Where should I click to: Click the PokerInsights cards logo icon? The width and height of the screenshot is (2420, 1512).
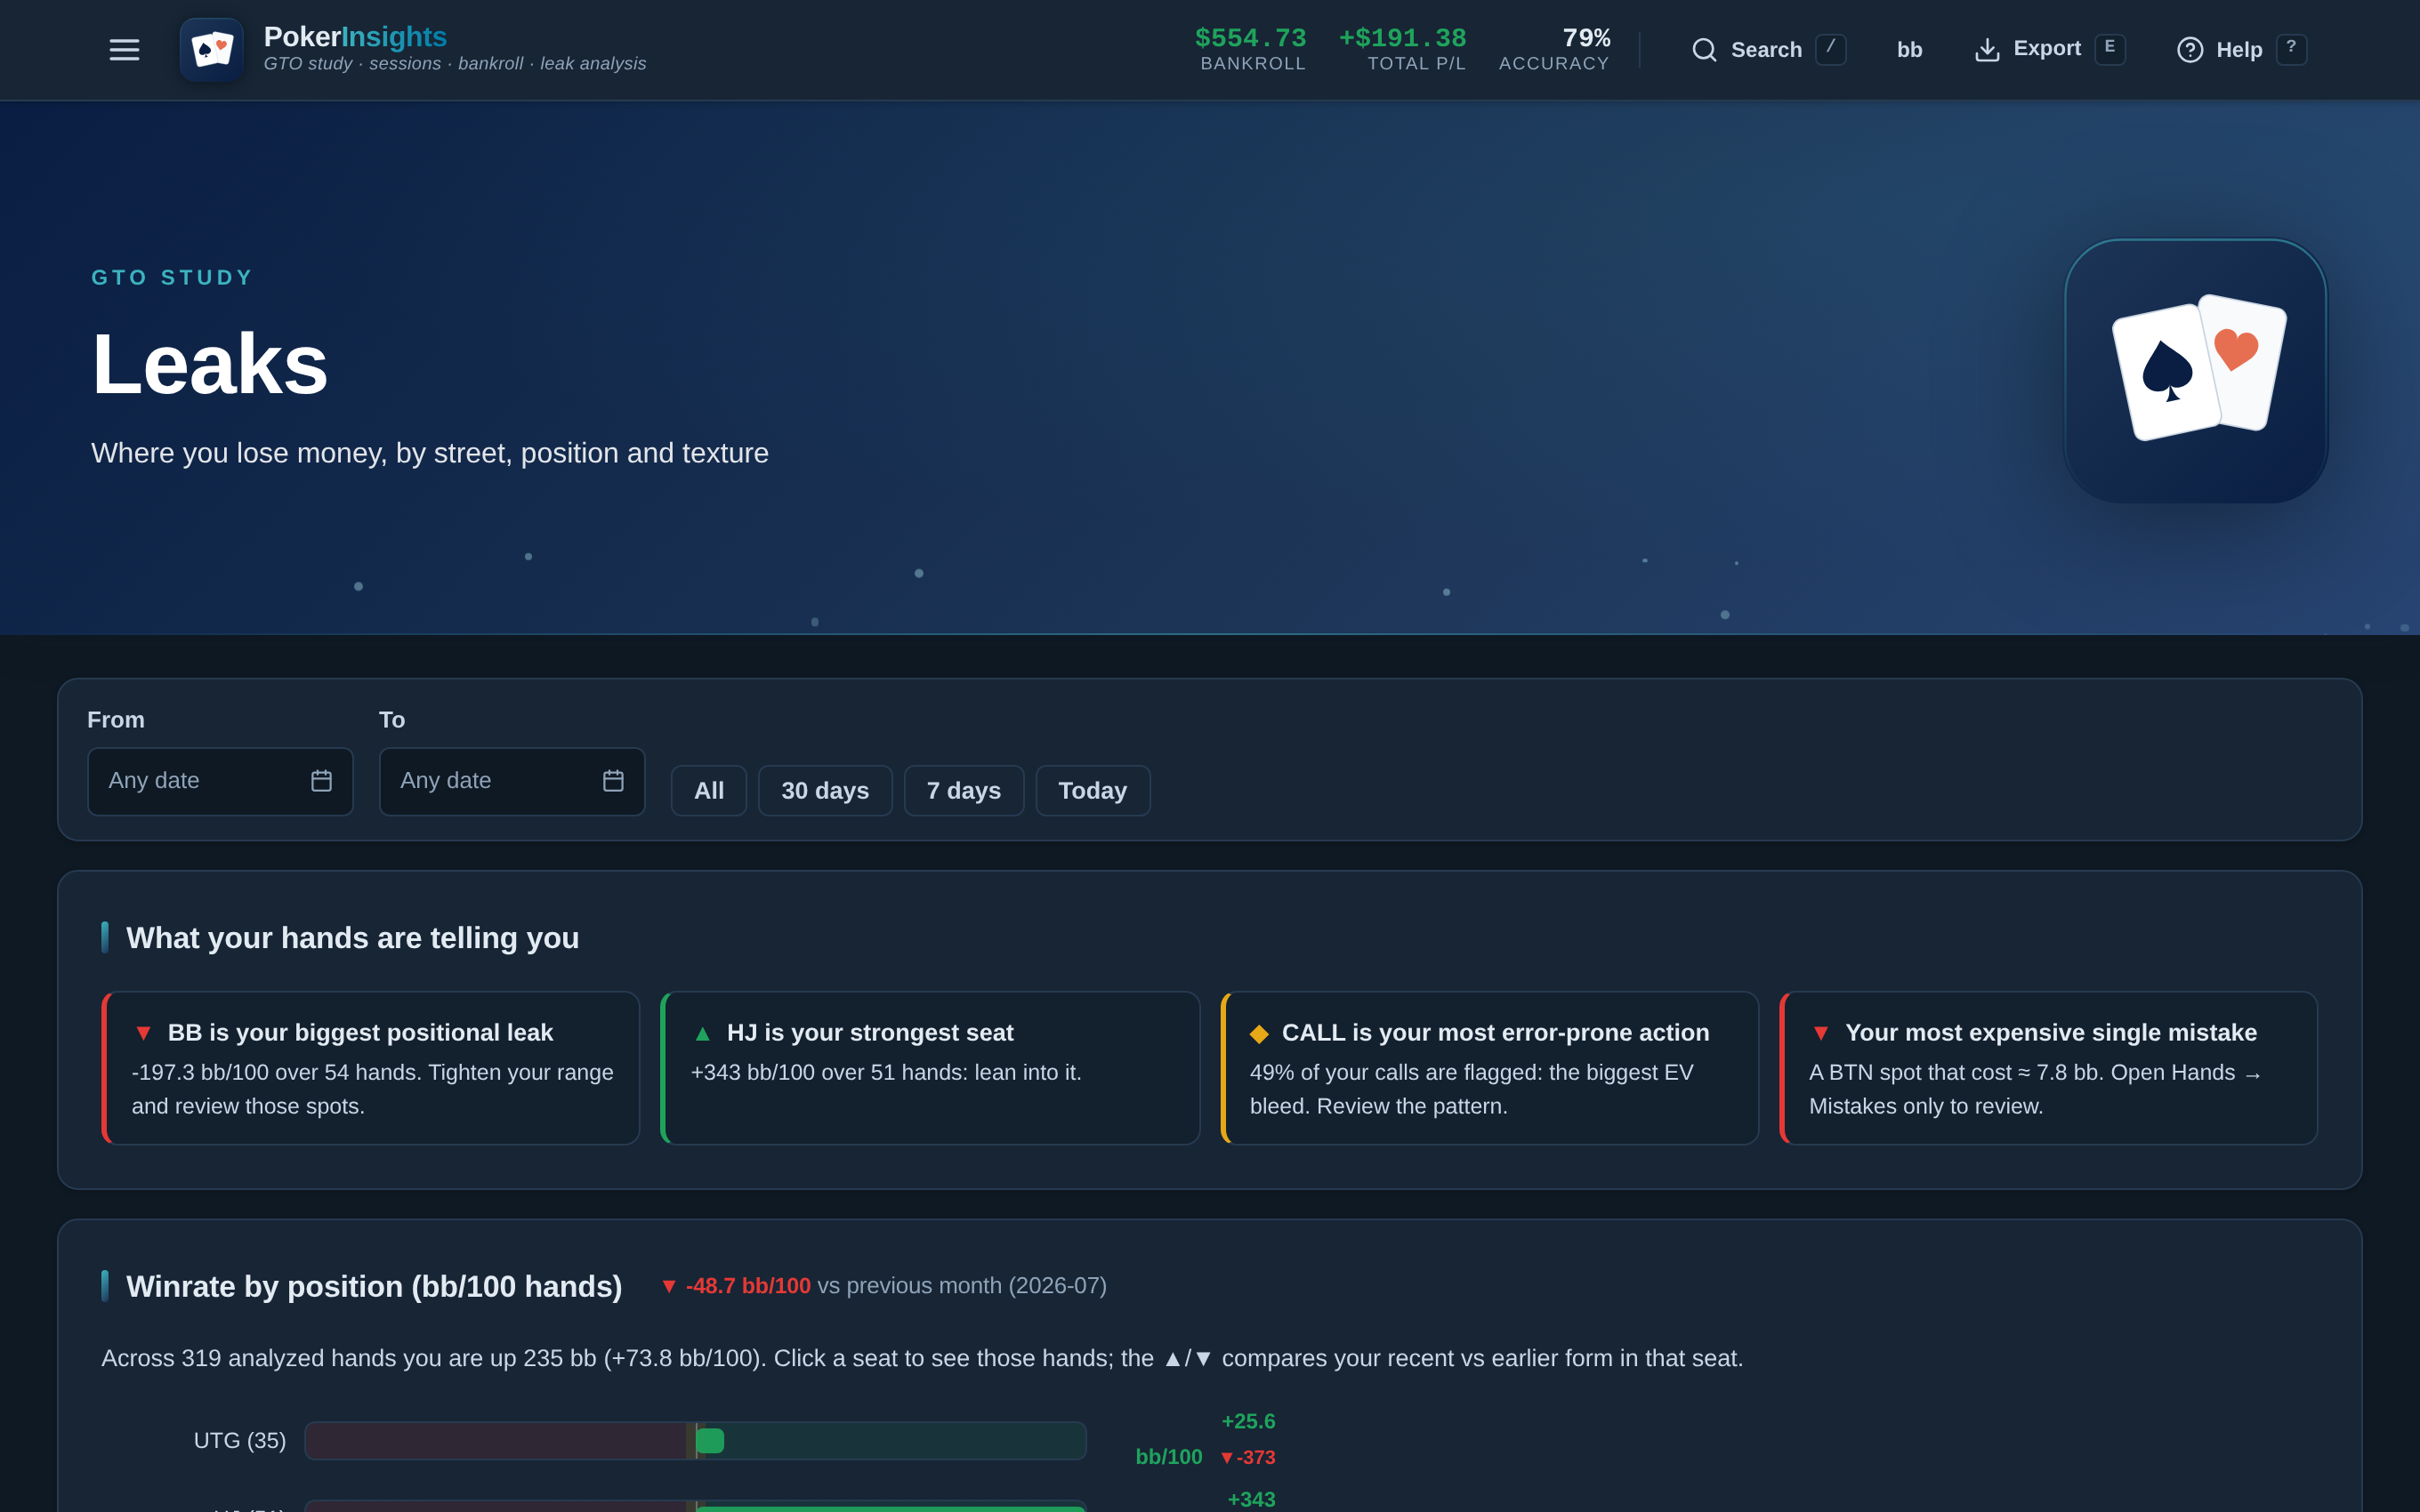[211, 50]
